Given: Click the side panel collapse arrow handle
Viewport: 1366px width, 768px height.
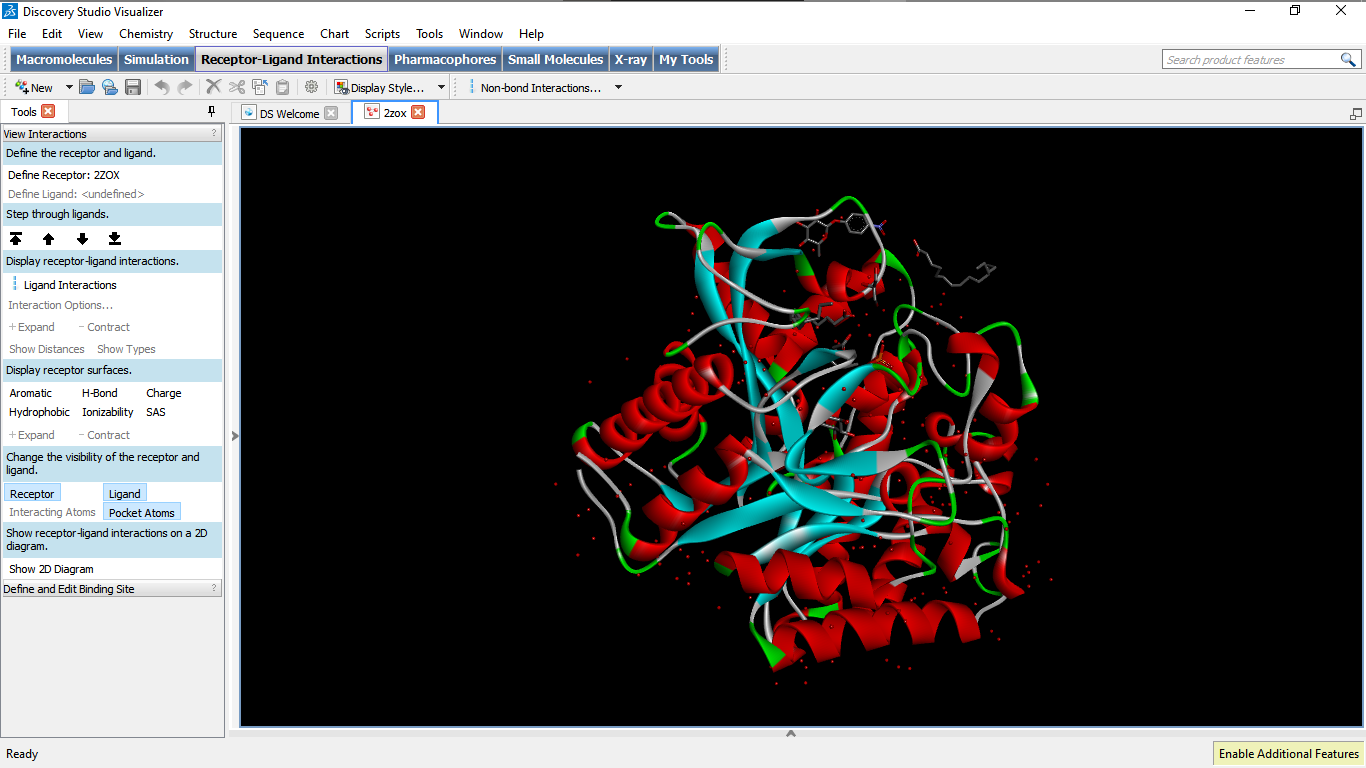Looking at the screenshot, I should click(x=235, y=436).
